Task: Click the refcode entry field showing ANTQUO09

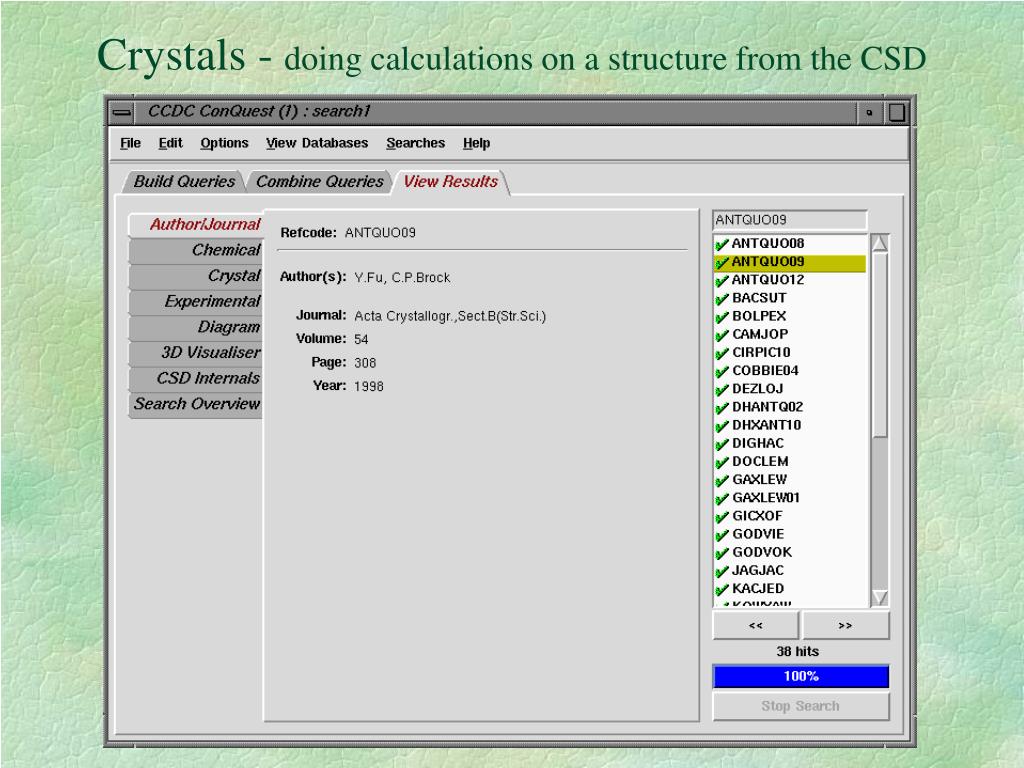Action: (x=789, y=220)
